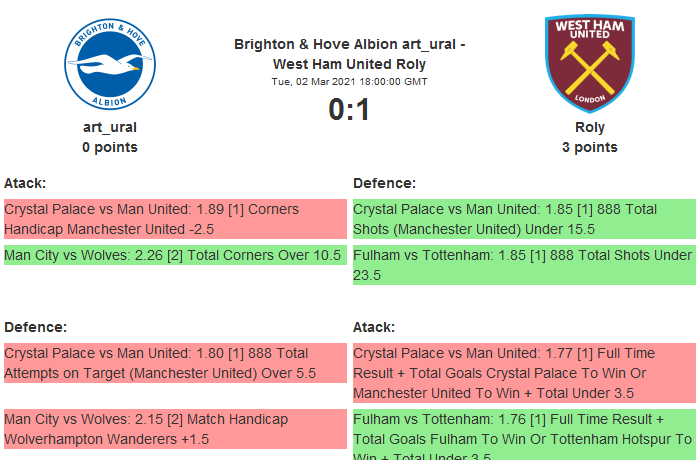Click art_ural's 0 points label
700x460 pixels.
[110, 147]
